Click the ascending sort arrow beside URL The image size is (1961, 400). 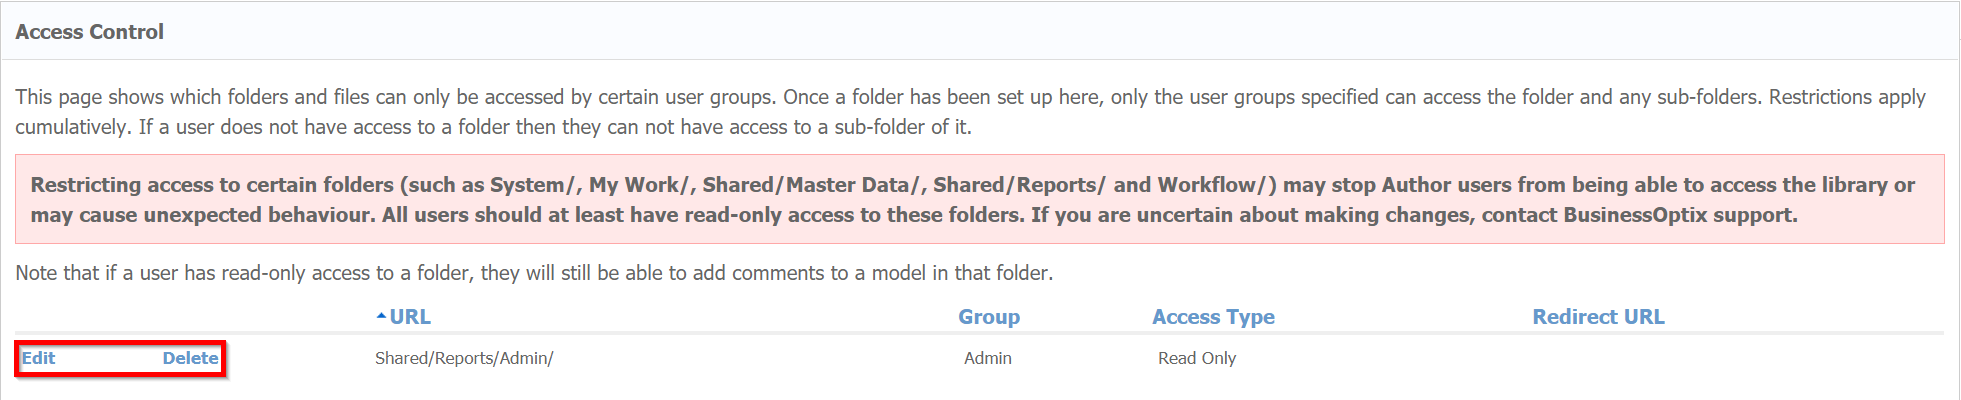(381, 316)
